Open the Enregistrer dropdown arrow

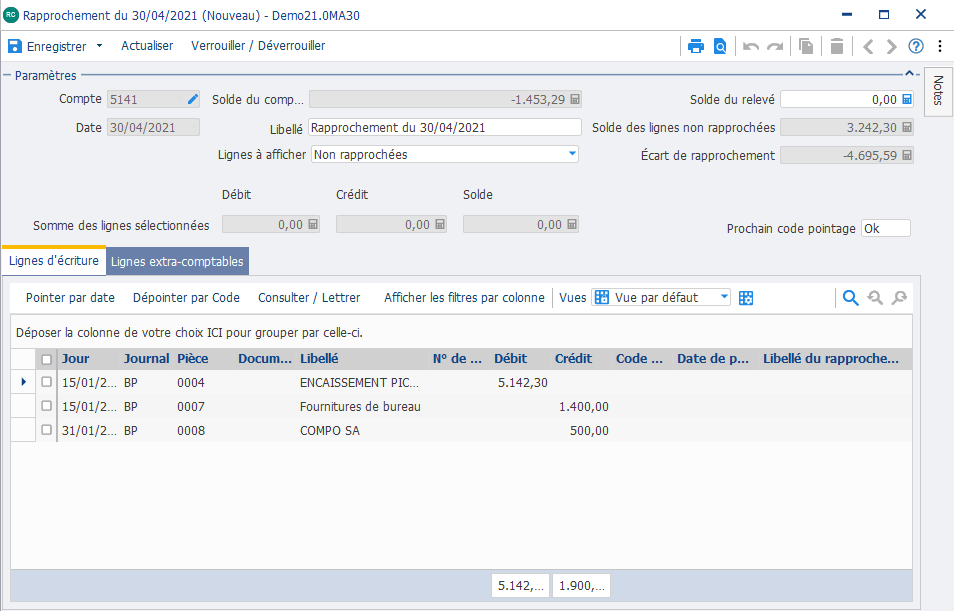(x=100, y=46)
